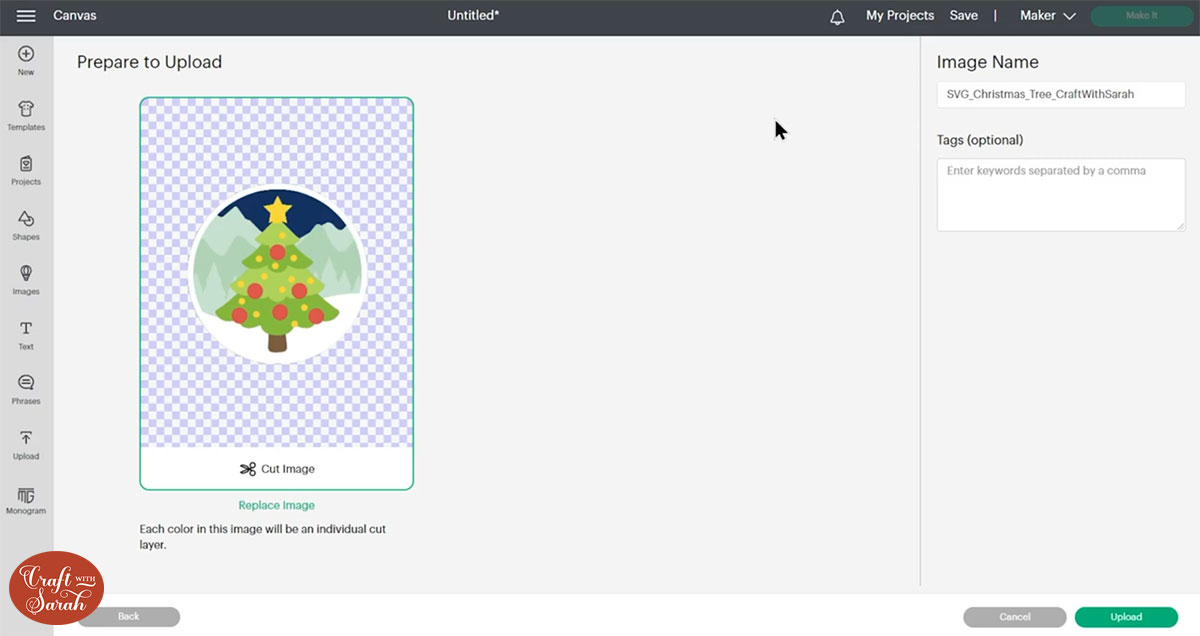This screenshot has width=1200, height=636.
Task: Click Save in the top bar
Action: [x=963, y=15]
